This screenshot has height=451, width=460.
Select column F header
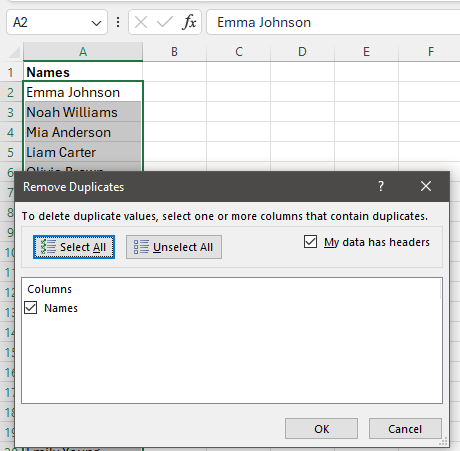coord(430,52)
